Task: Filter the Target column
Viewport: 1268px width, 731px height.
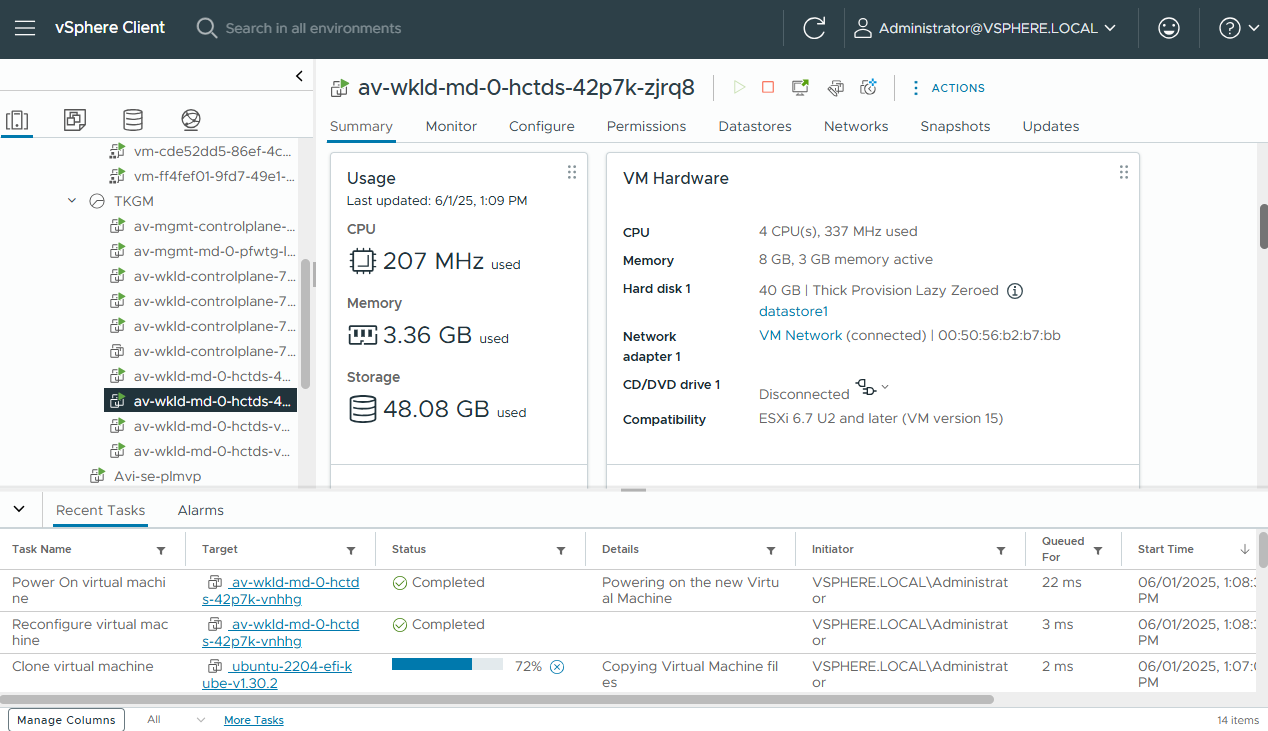Action: tap(351, 551)
